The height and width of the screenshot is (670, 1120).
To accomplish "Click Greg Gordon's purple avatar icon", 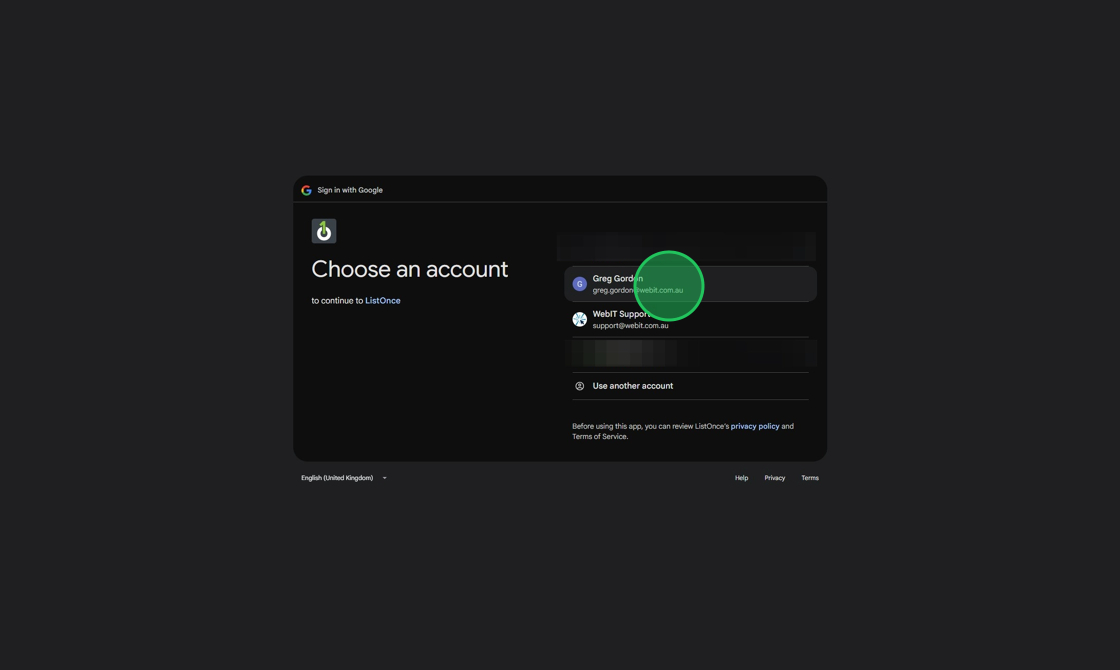I will coord(579,284).
